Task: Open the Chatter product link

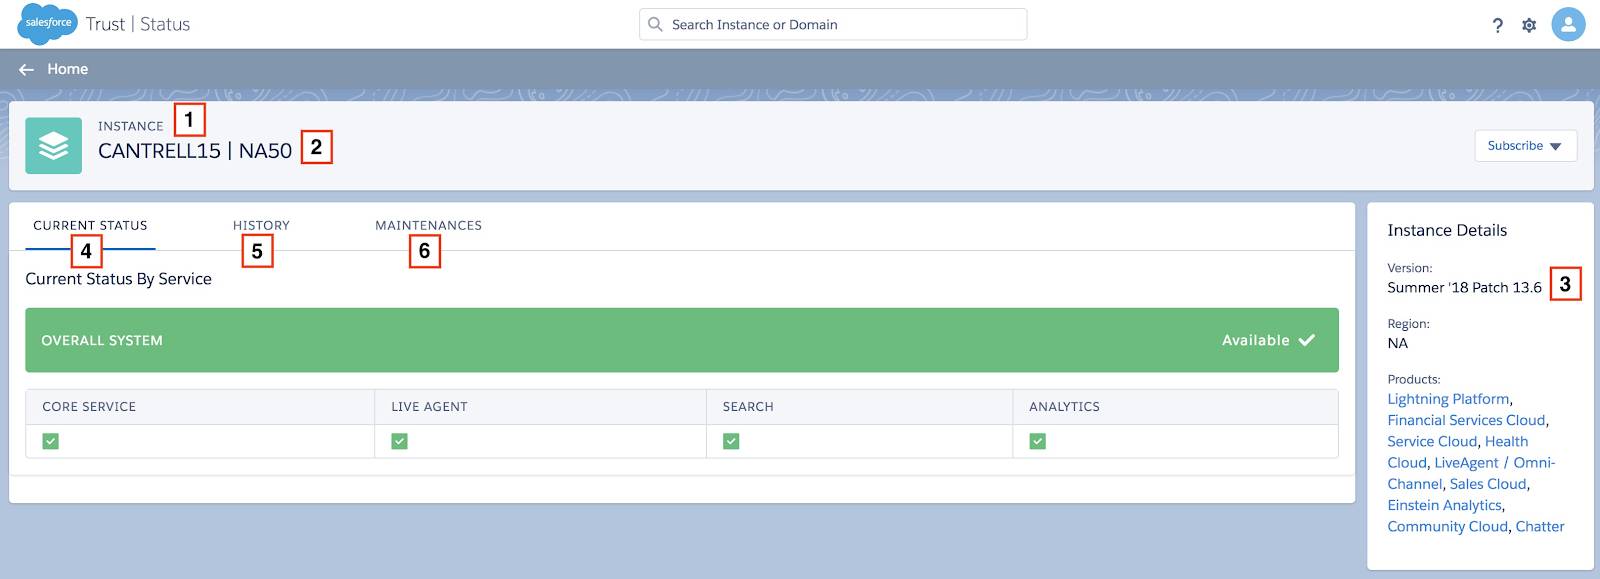Action: pos(1540,526)
